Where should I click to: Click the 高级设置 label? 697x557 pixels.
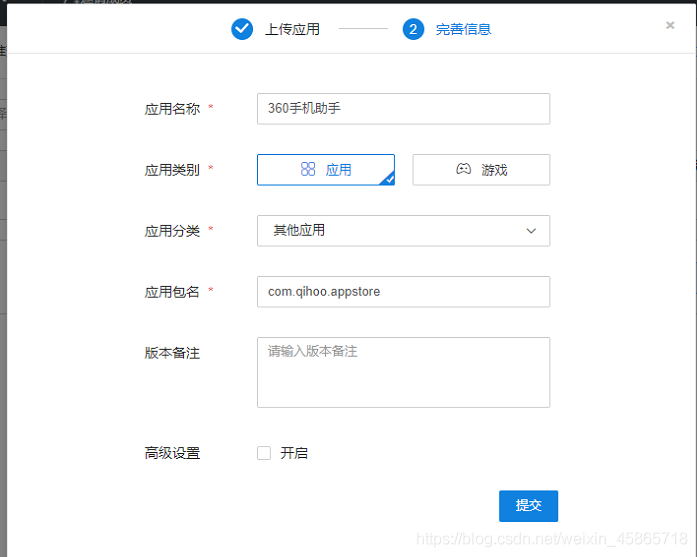tap(172, 453)
